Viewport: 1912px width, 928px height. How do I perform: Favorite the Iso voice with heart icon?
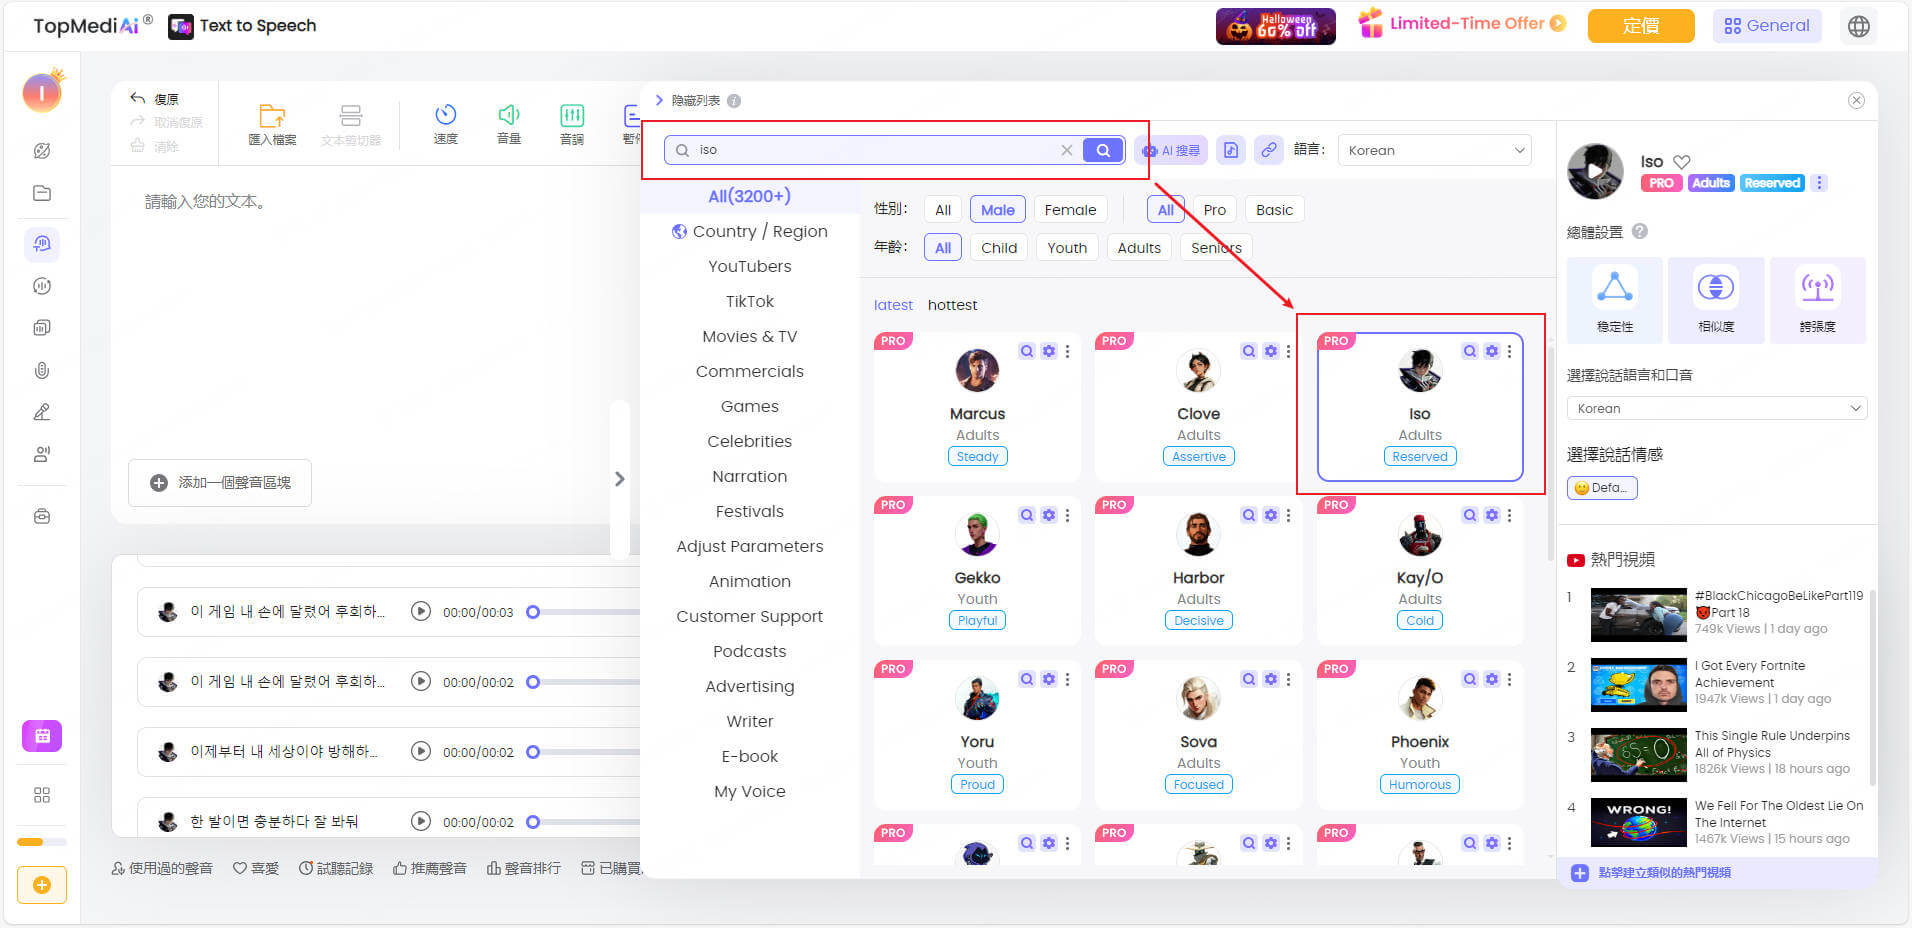pyautogui.click(x=1682, y=161)
